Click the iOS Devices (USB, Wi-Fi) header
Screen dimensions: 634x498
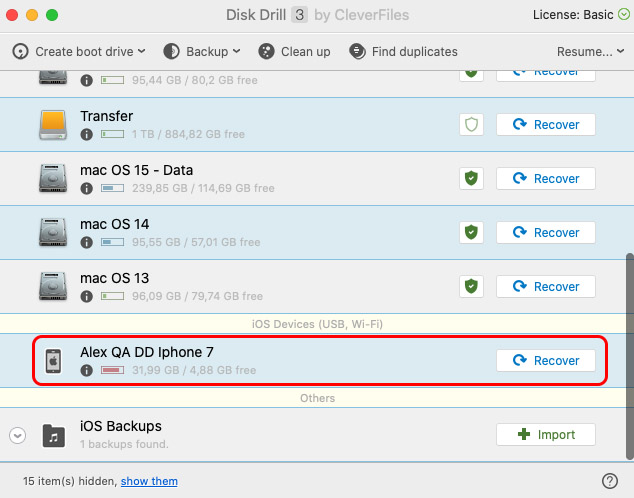317,324
